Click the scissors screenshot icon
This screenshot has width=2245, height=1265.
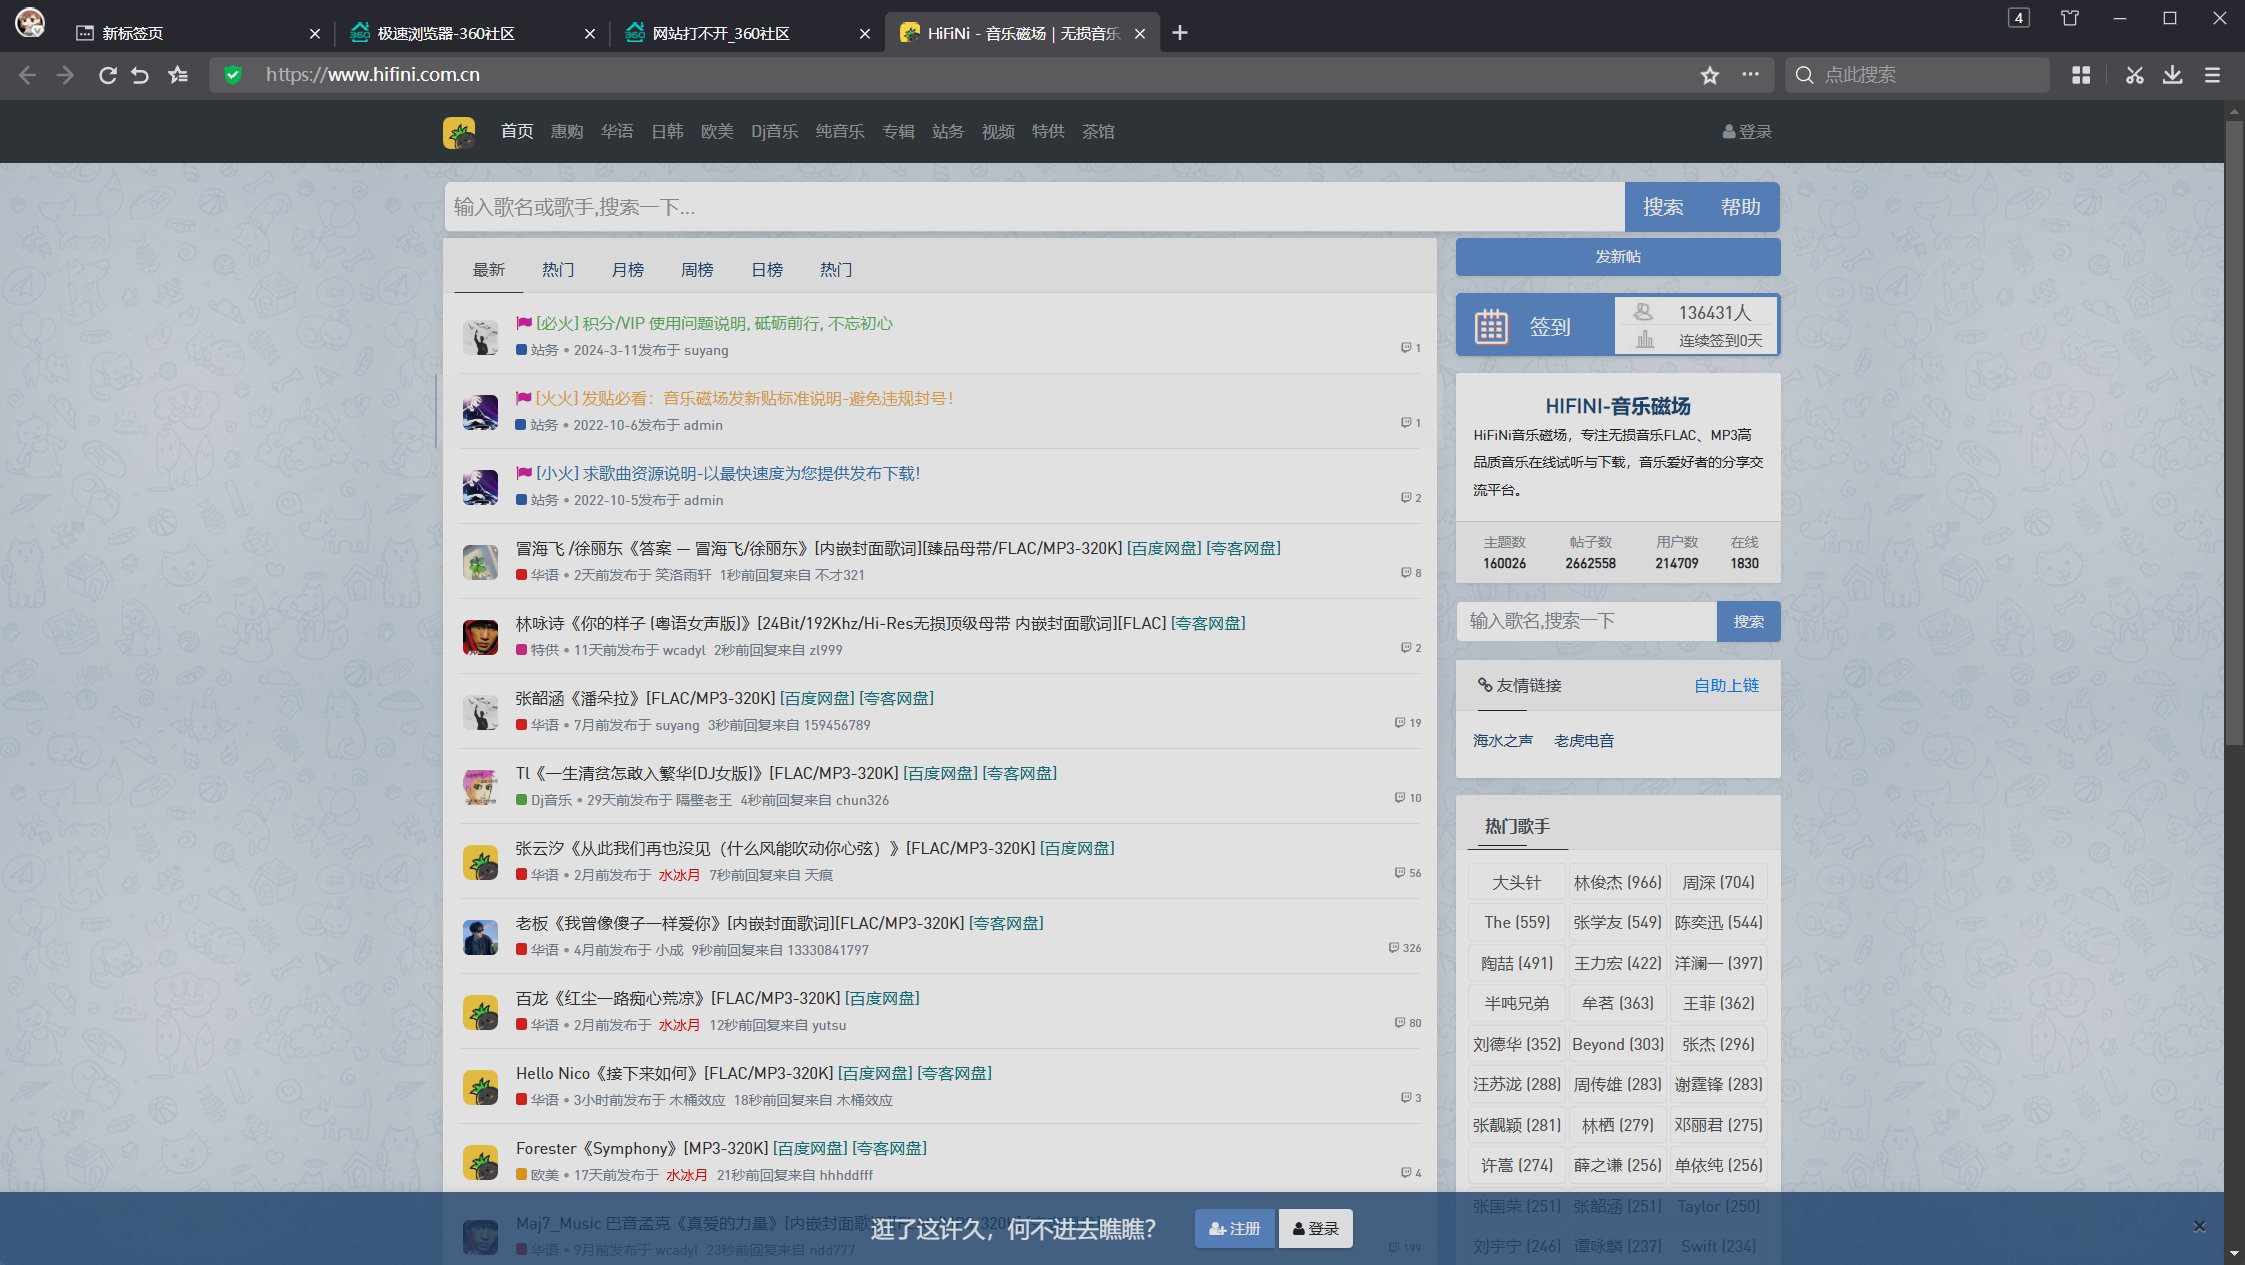point(2135,75)
